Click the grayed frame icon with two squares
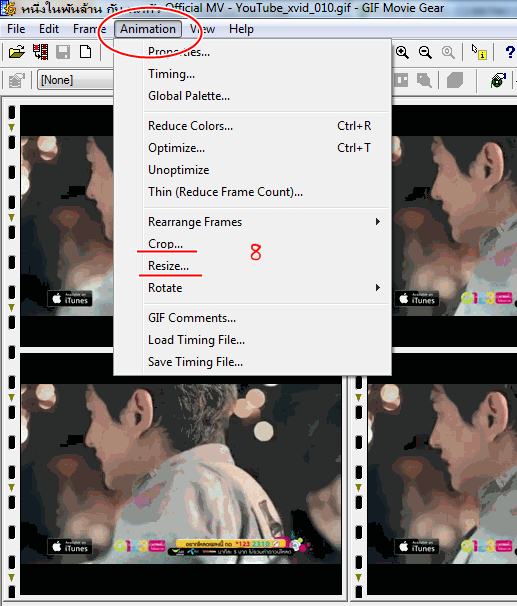Image resolution: width=517 pixels, height=606 pixels. 401,80
